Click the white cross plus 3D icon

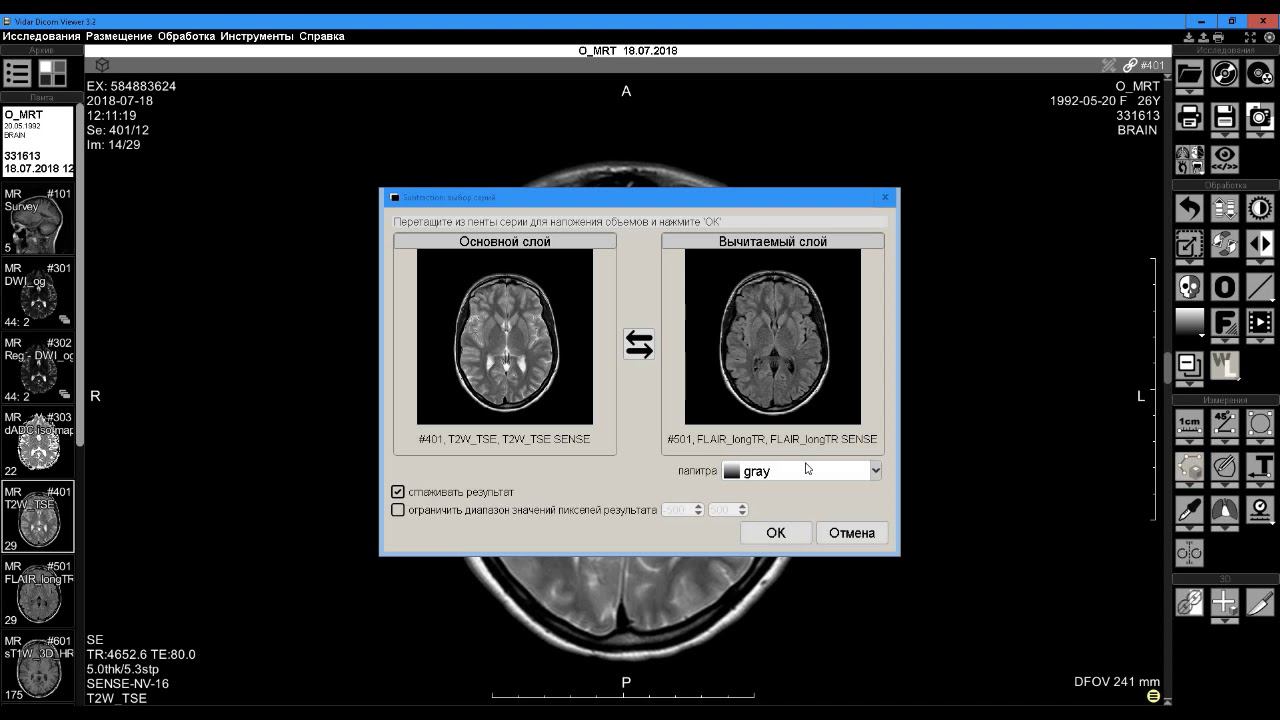1224,602
